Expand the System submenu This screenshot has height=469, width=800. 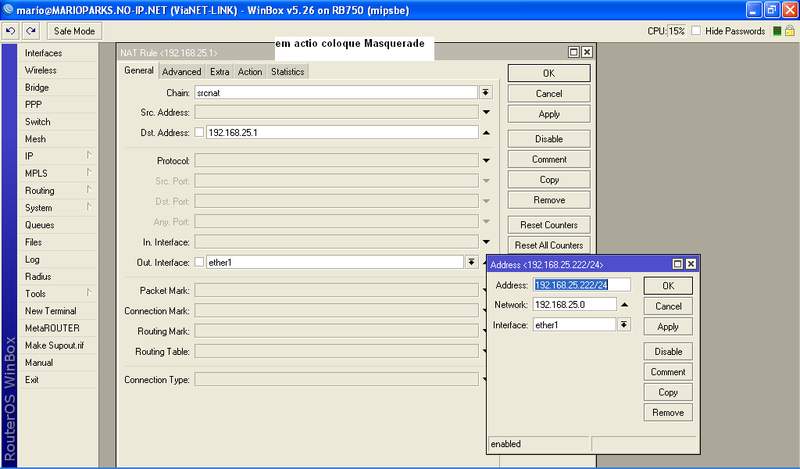(x=89, y=206)
